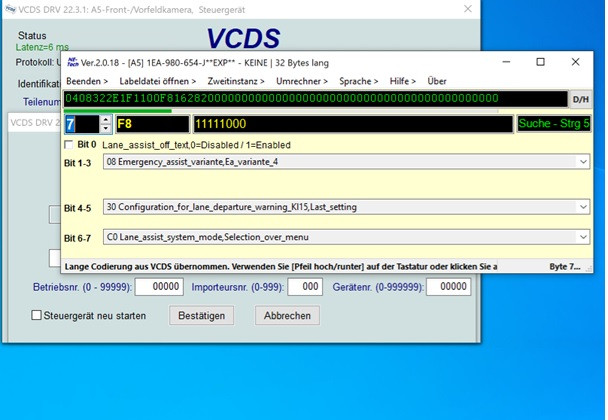This screenshot has width=608, height=420.
Task: Click the Importeursnr. field in VCDS
Action: pos(305,287)
